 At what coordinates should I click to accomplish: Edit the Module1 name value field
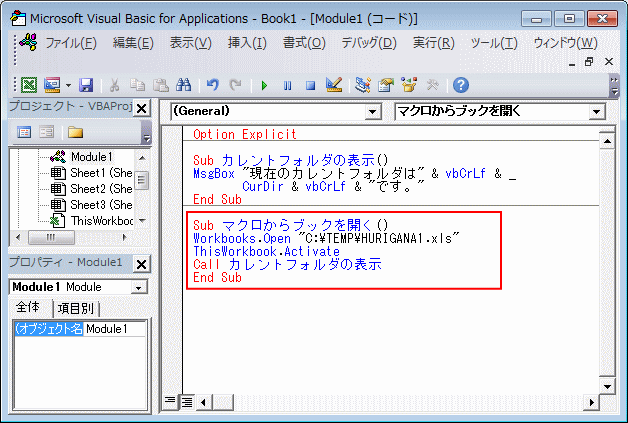[115, 329]
